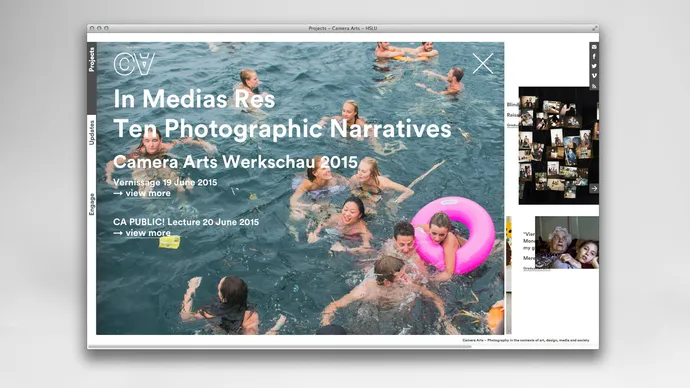Viewport: 690px width, 388px height.
Task: Click next arrow on photo collage
Action: pyautogui.click(x=594, y=188)
